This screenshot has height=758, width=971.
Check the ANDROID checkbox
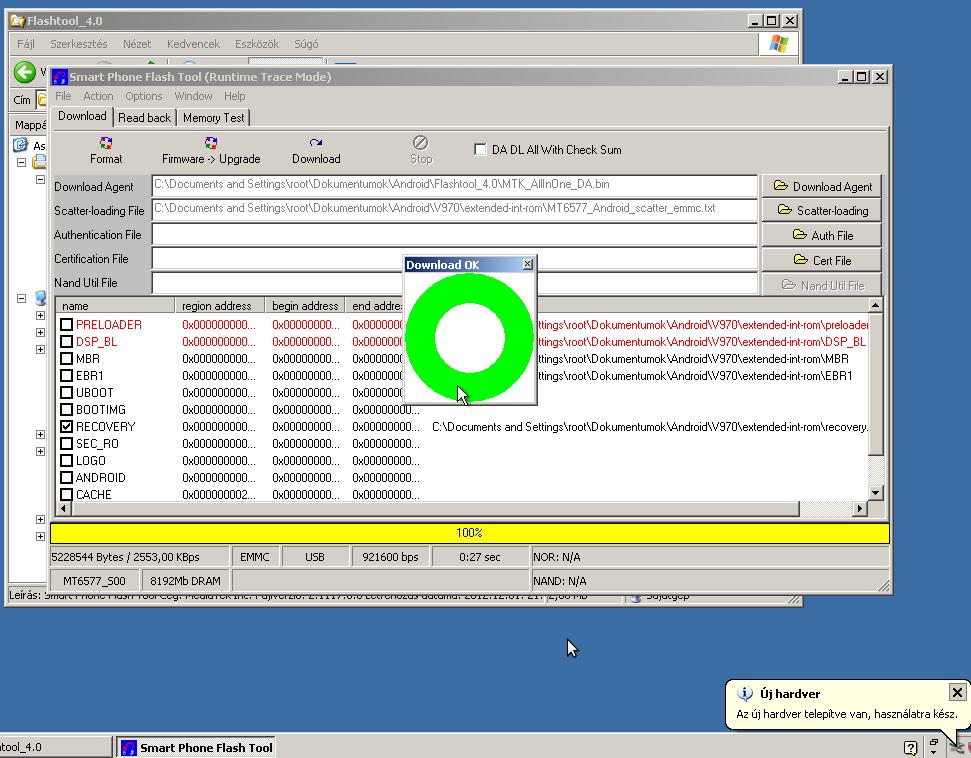tap(66, 478)
